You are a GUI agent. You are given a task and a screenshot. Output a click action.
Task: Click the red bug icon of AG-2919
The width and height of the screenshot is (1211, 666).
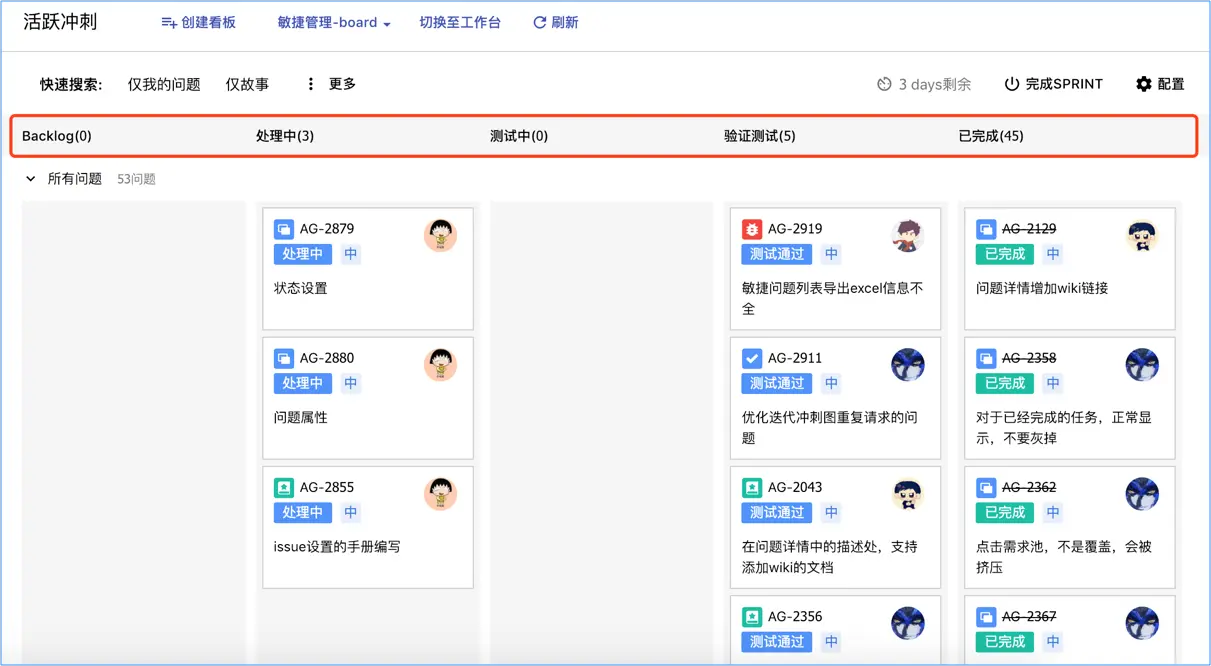pos(752,229)
